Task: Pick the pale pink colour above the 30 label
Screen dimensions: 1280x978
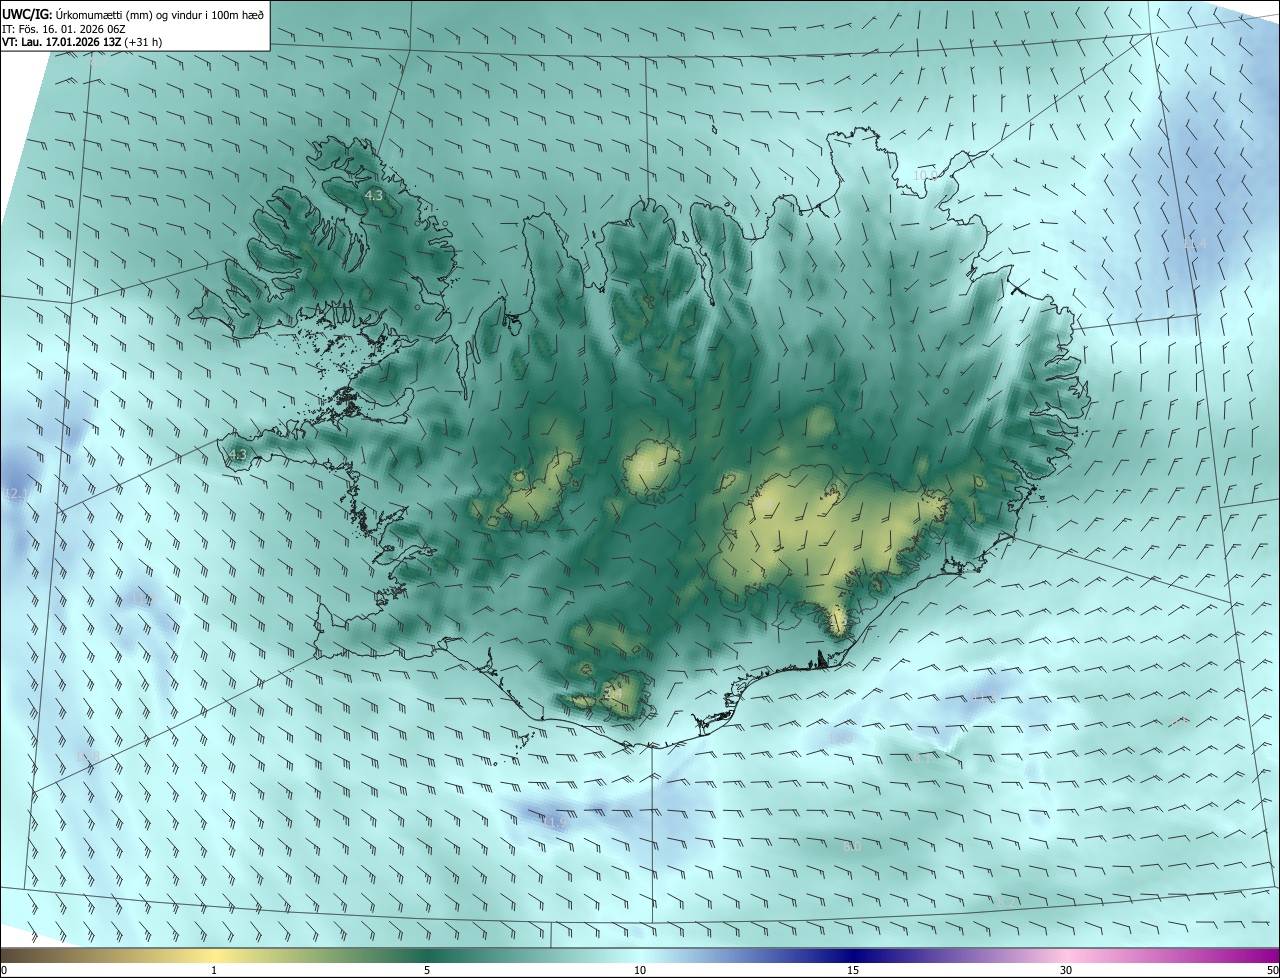Action: (x=1066, y=955)
